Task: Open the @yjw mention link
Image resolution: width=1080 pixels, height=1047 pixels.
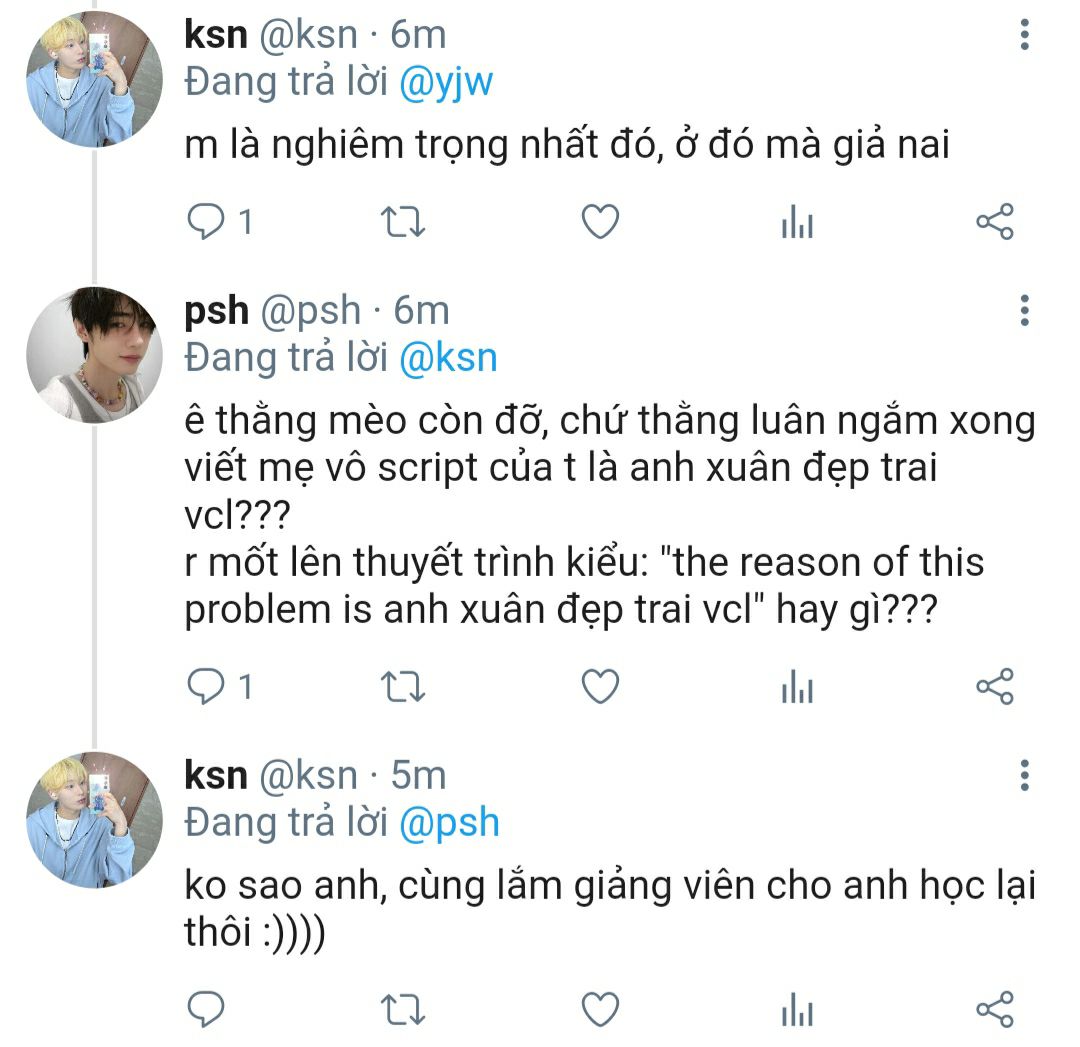Action: click(446, 82)
